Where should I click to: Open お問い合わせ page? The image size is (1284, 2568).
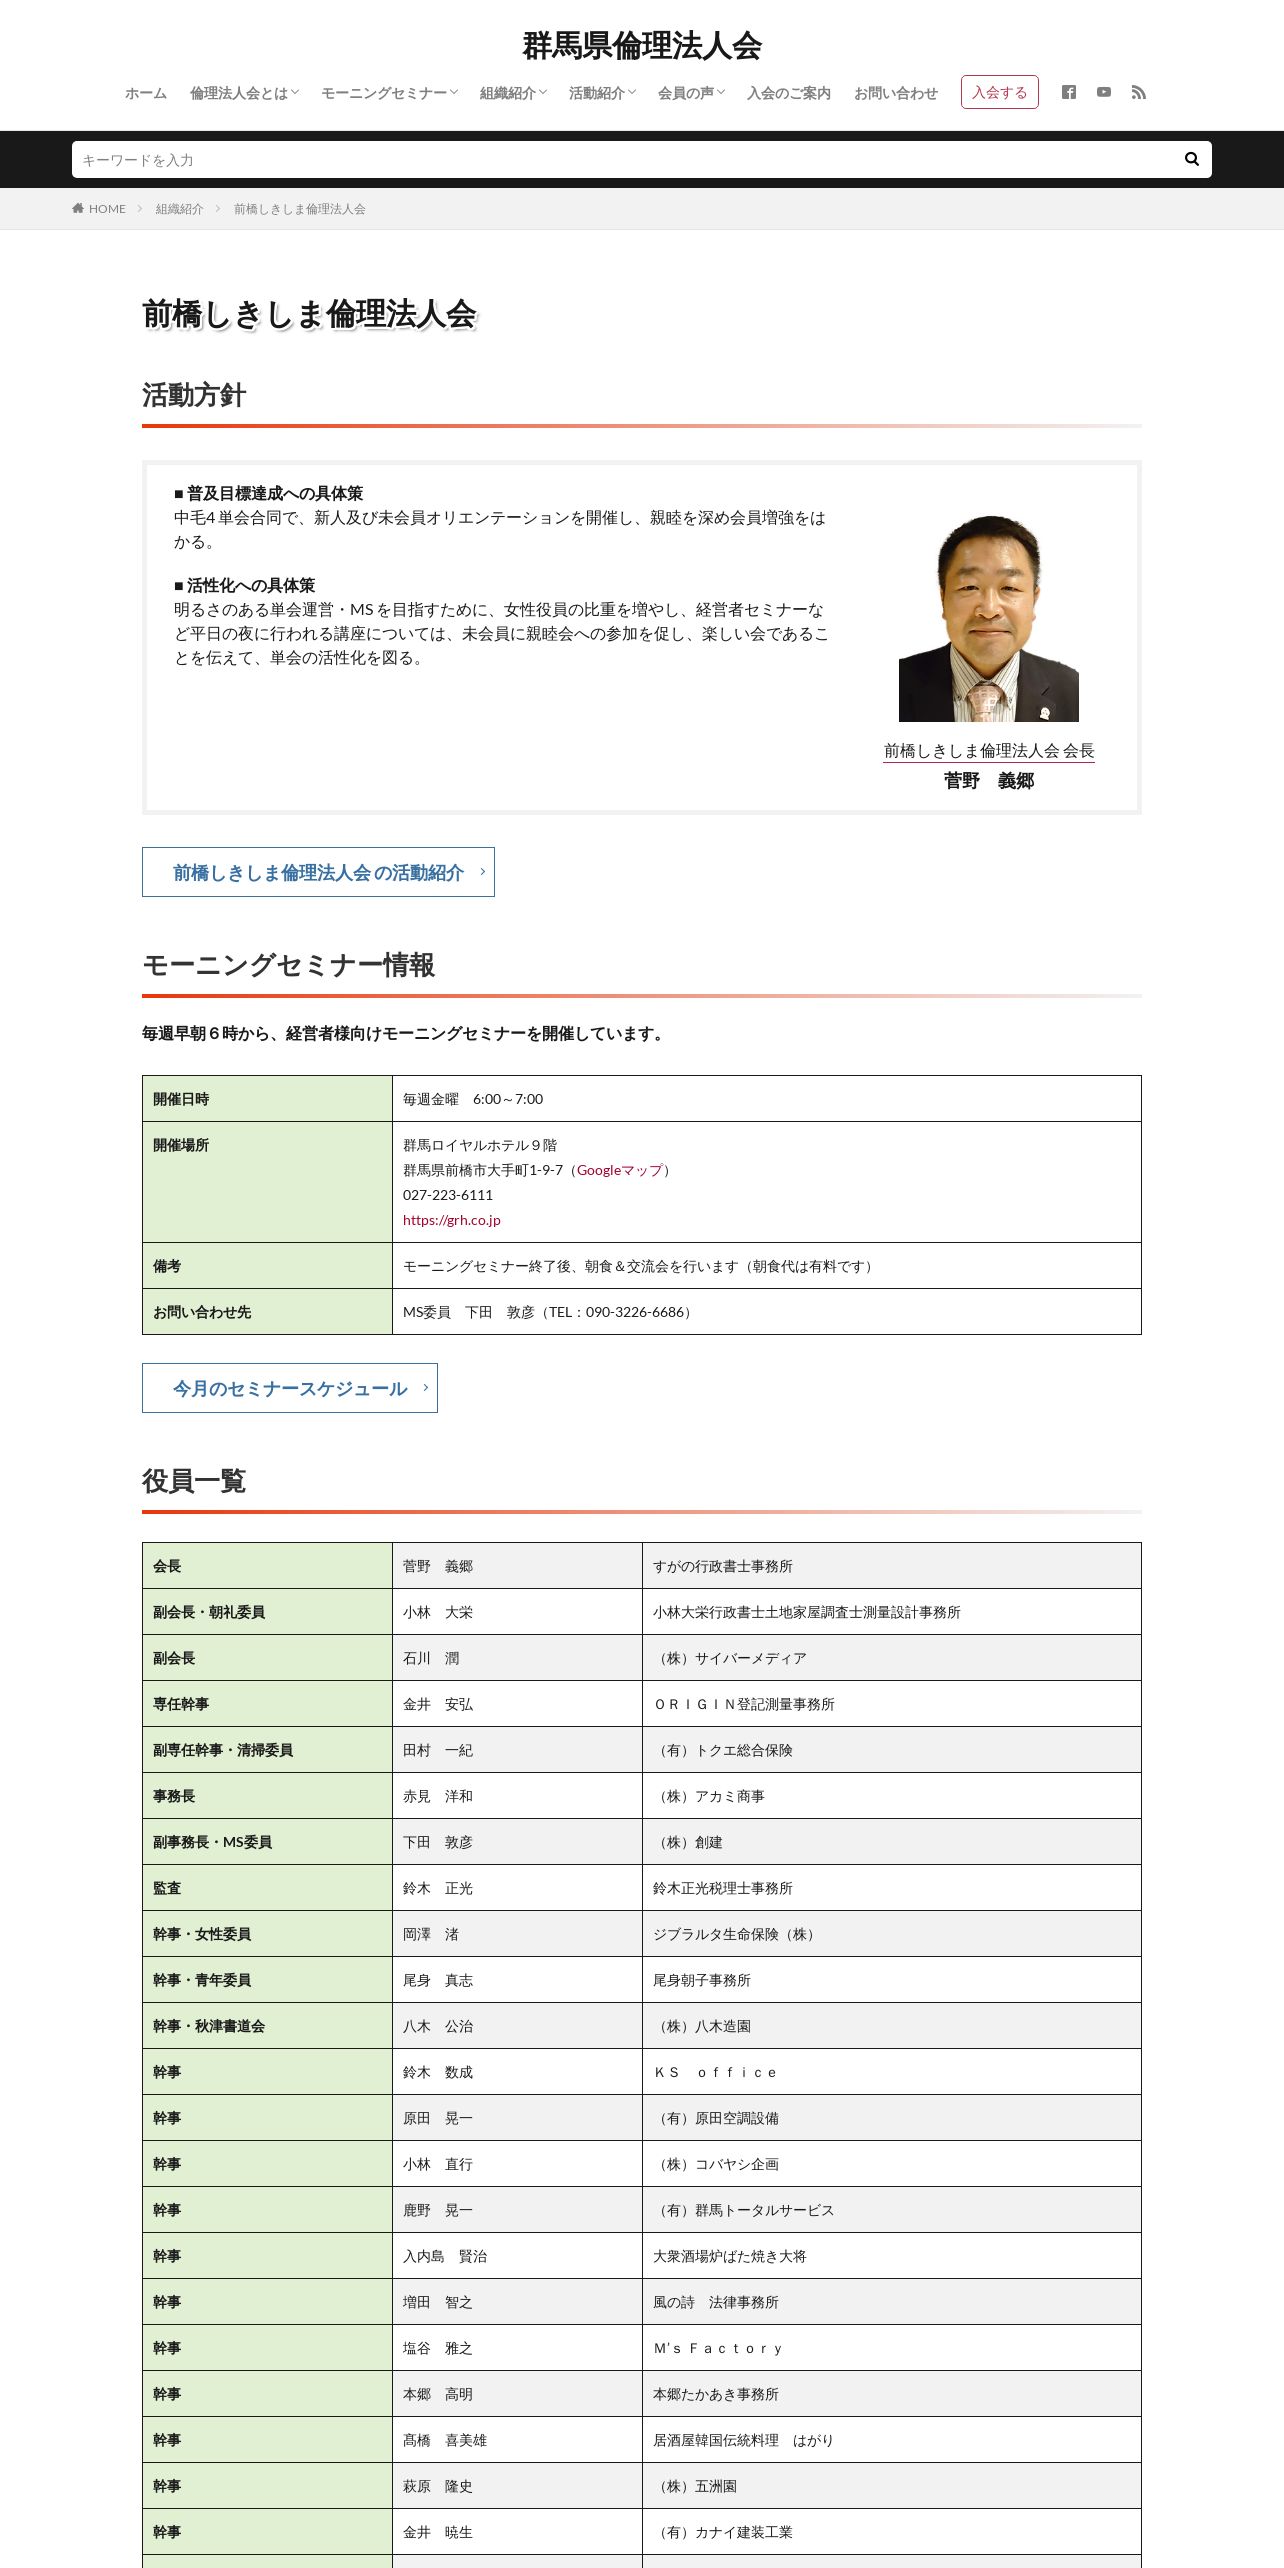click(896, 93)
